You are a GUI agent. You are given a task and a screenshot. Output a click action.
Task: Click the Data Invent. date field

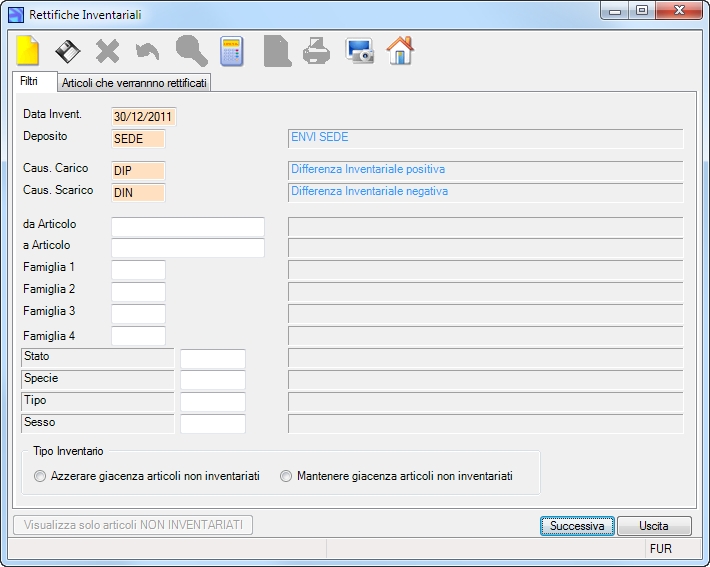tap(144, 117)
